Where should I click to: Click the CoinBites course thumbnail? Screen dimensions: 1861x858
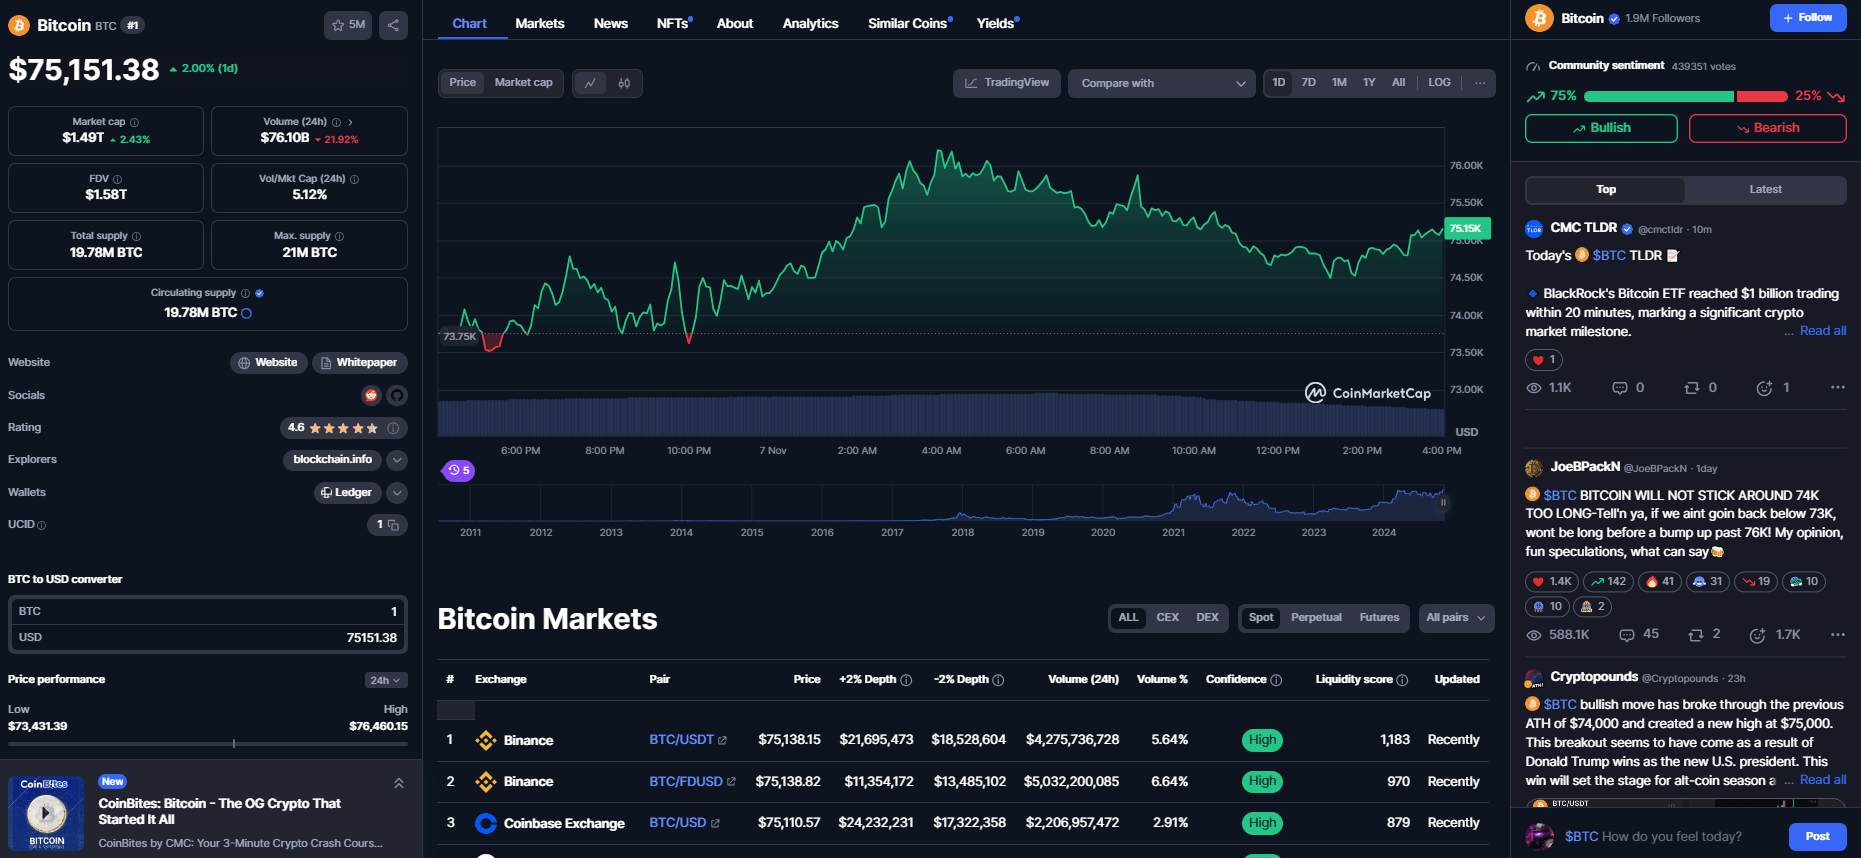(x=46, y=813)
